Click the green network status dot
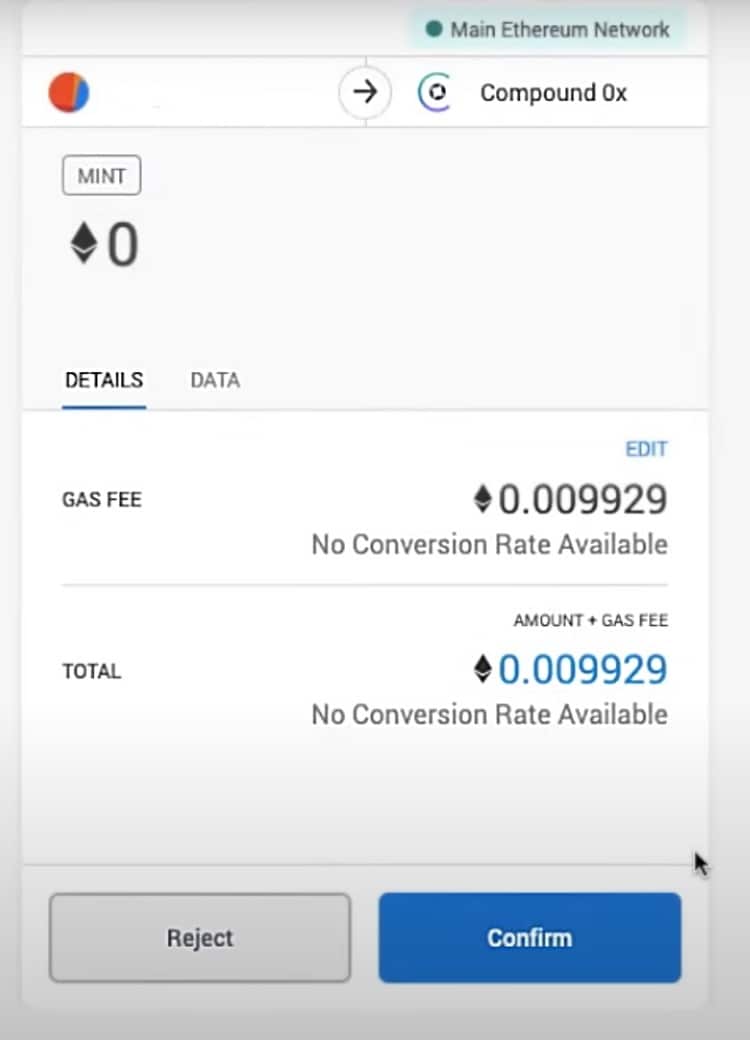750x1040 pixels. 434,29
